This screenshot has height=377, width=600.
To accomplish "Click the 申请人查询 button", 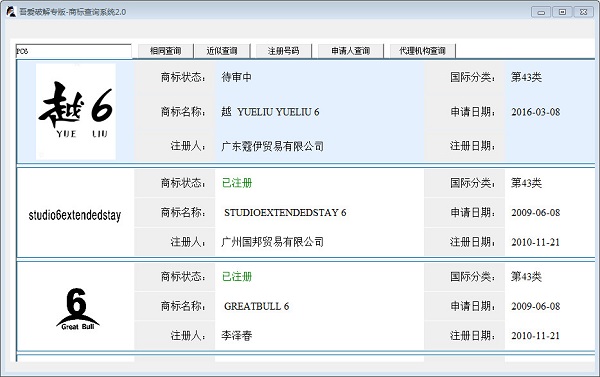I will click(x=351, y=51).
